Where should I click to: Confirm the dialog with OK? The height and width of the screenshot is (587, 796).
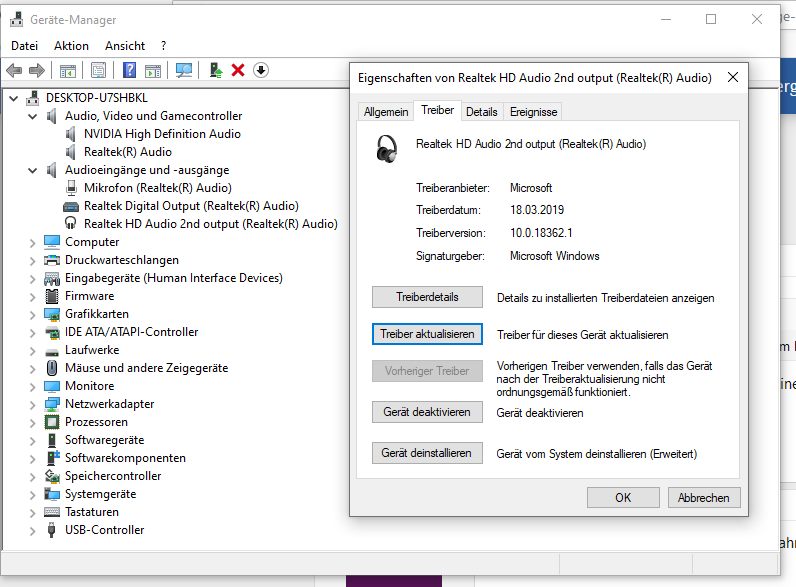pyautogui.click(x=623, y=498)
